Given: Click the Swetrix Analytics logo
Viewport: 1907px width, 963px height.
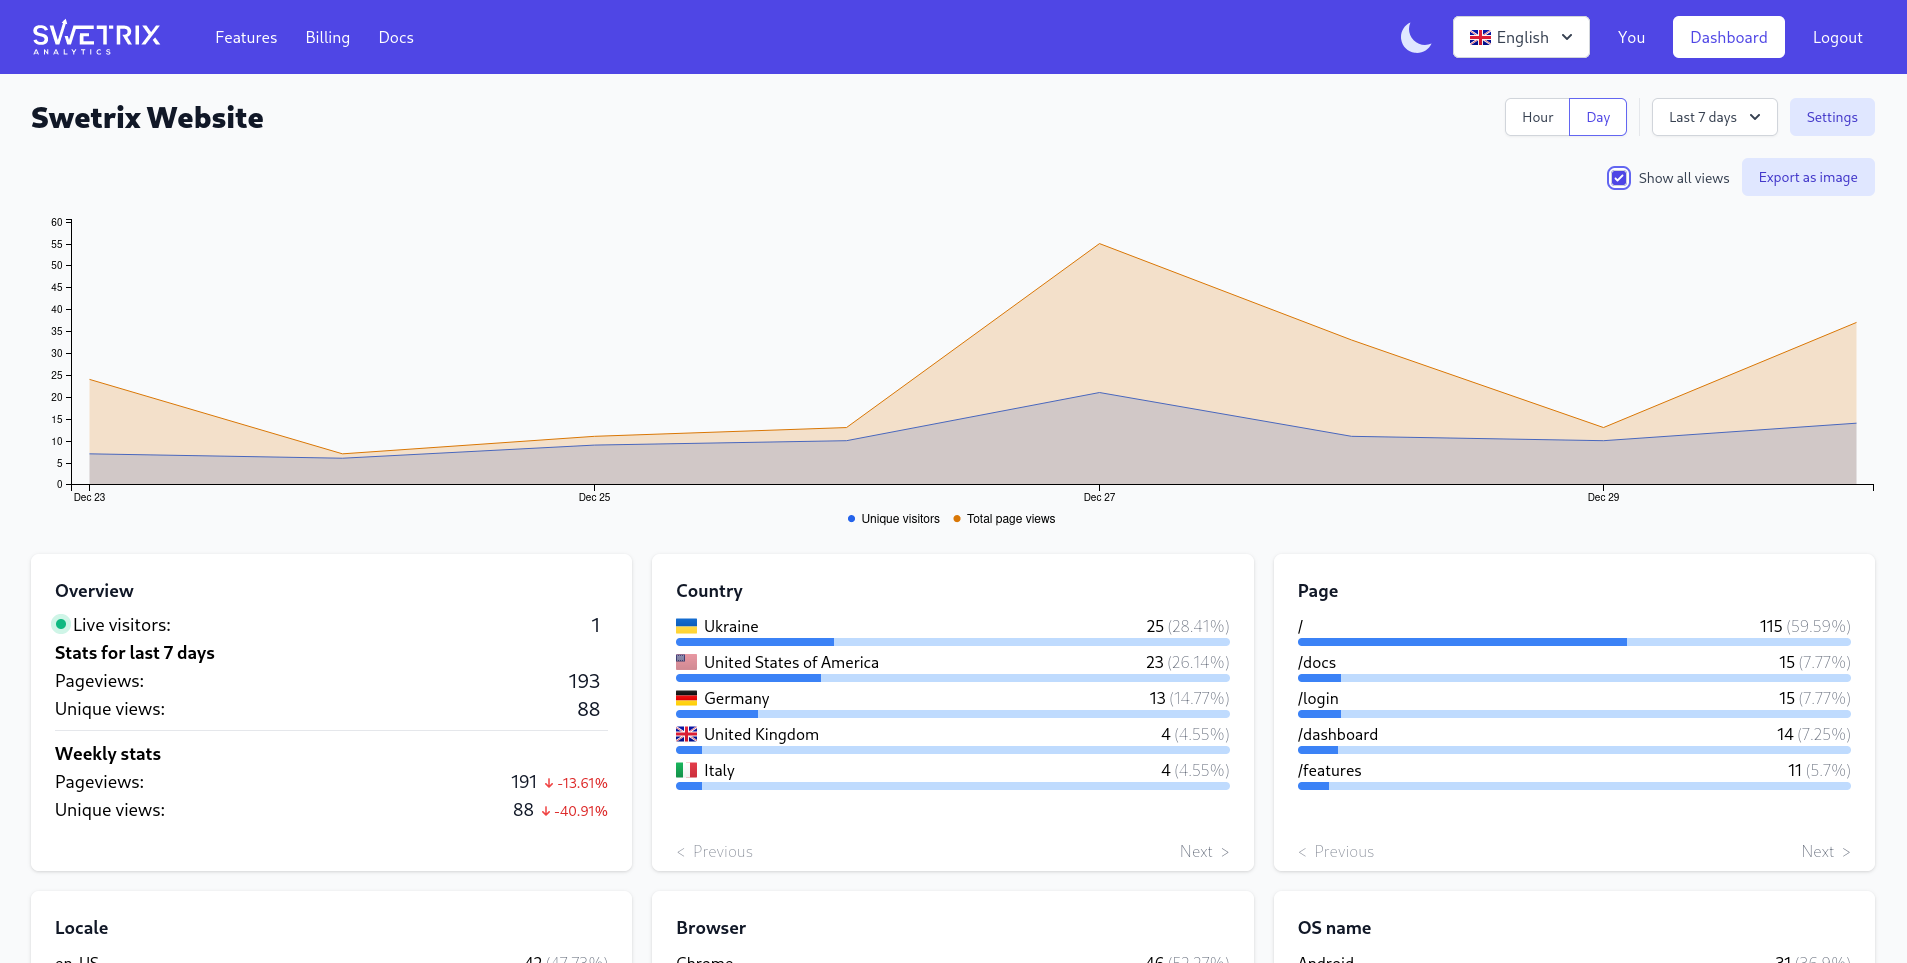Looking at the screenshot, I should [96, 37].
